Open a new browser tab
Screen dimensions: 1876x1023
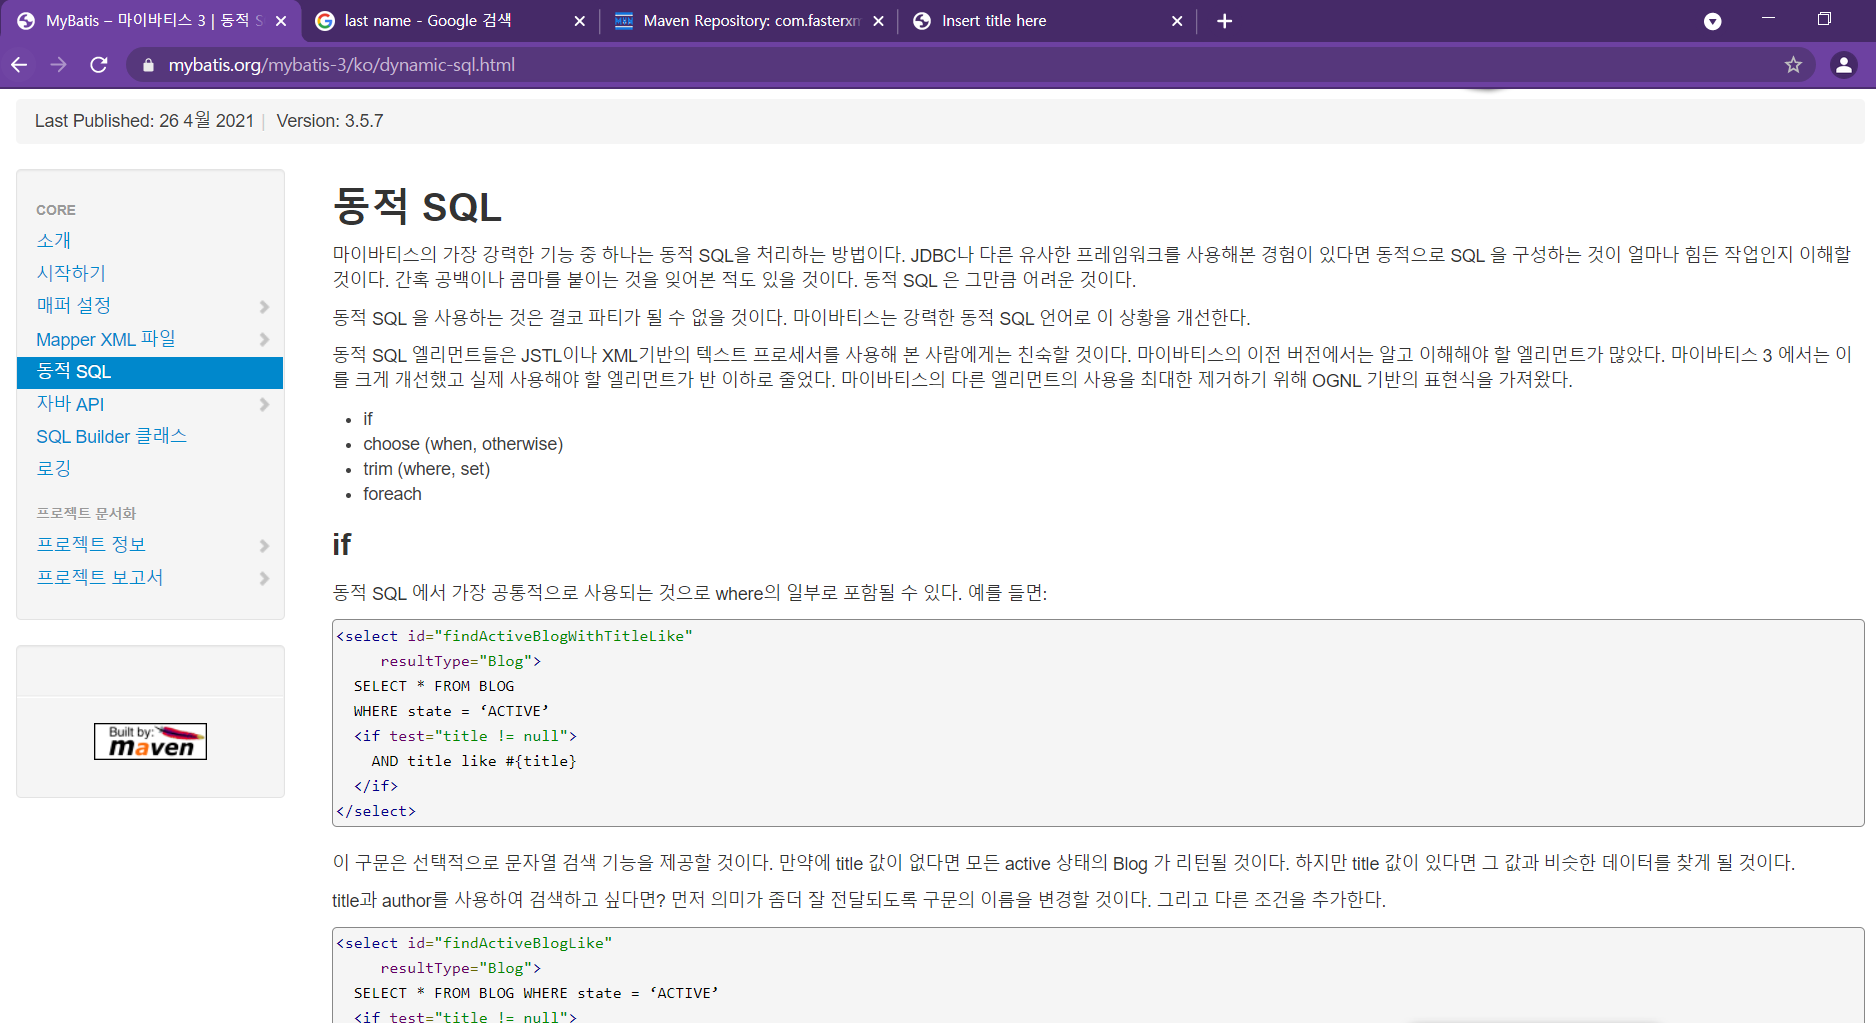[x=1224, y=21]
